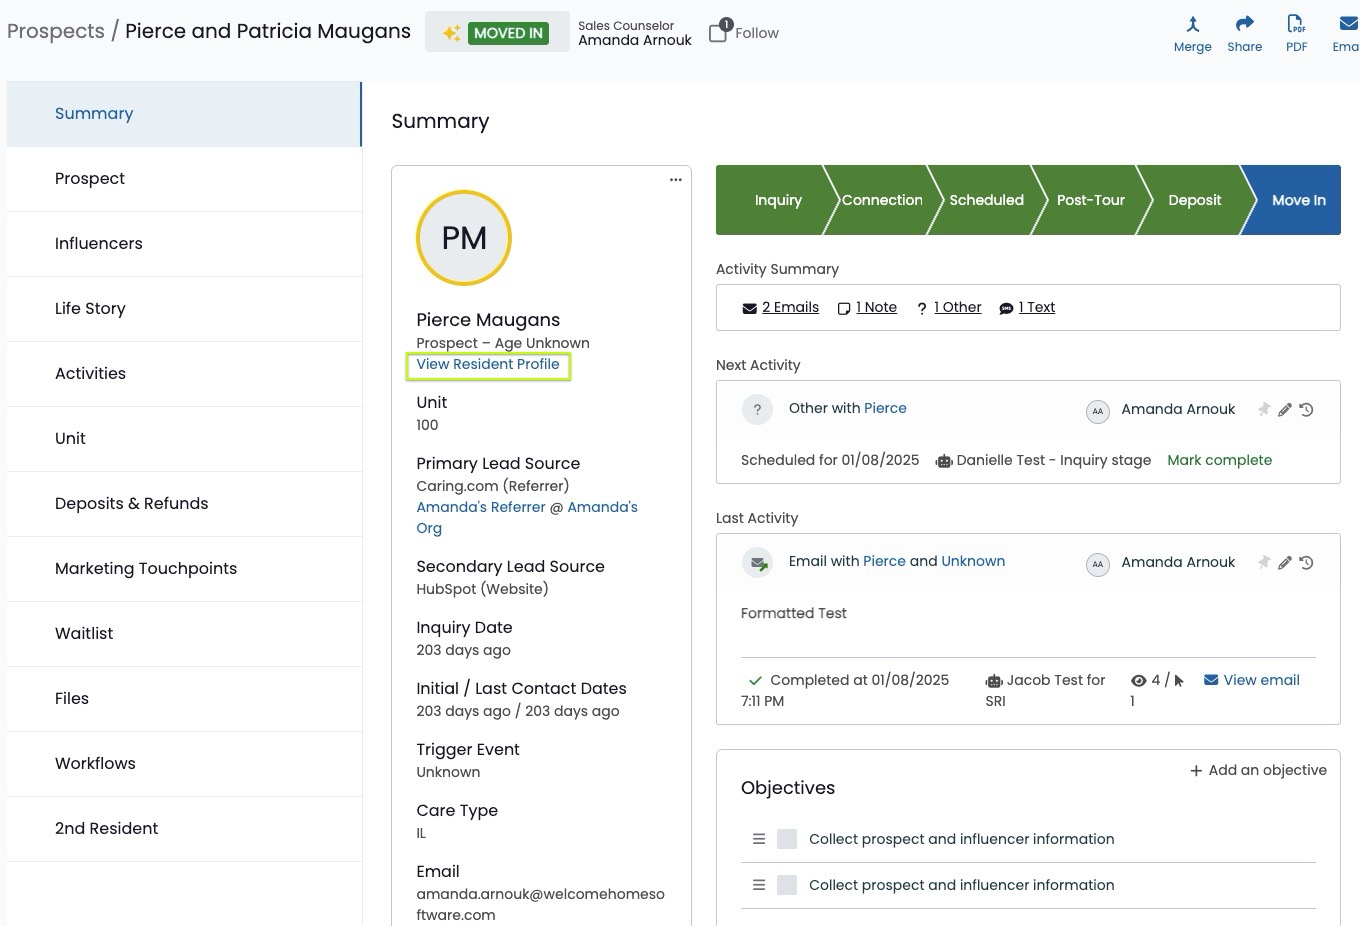The image size is (1360, 926).
Task: Click the MOVED IN status badge
Action: click(508, 33)
